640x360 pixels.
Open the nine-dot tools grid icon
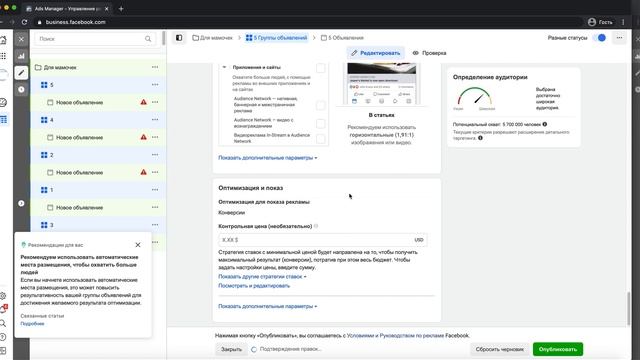pos(3,56)
